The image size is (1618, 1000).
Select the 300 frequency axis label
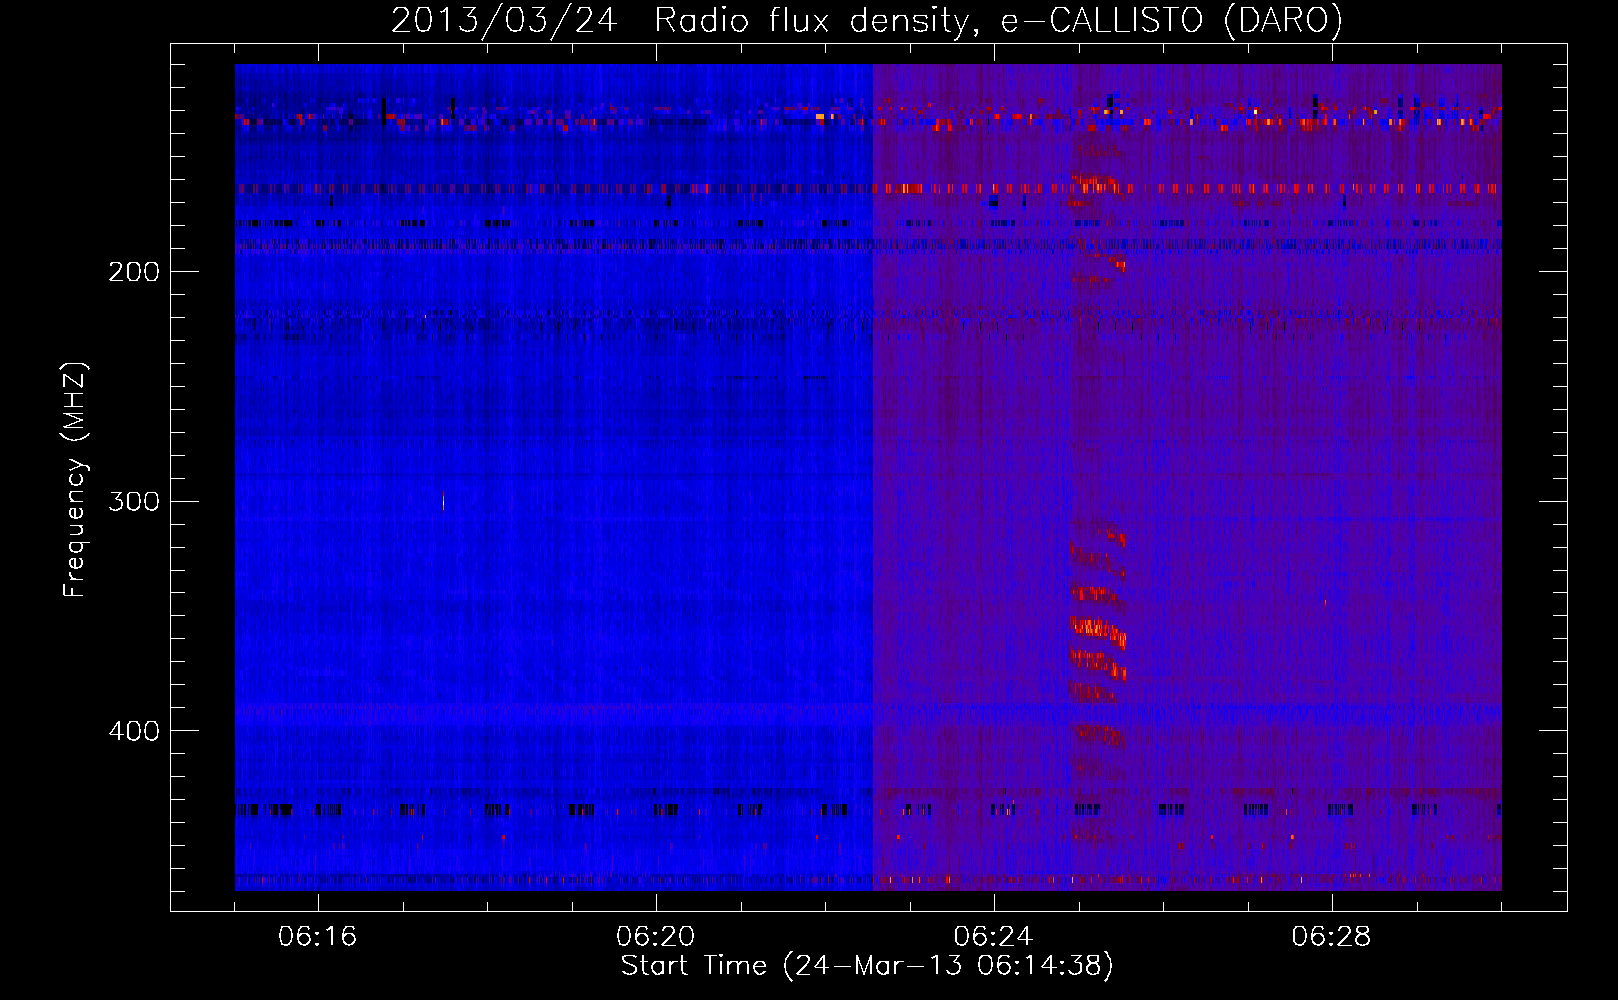[x=133, y=501]
